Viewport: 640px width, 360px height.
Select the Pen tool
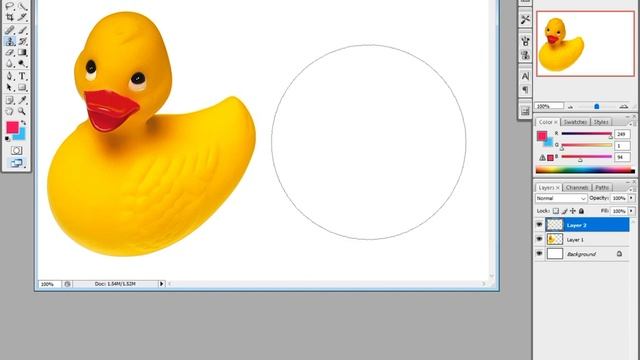10,76
